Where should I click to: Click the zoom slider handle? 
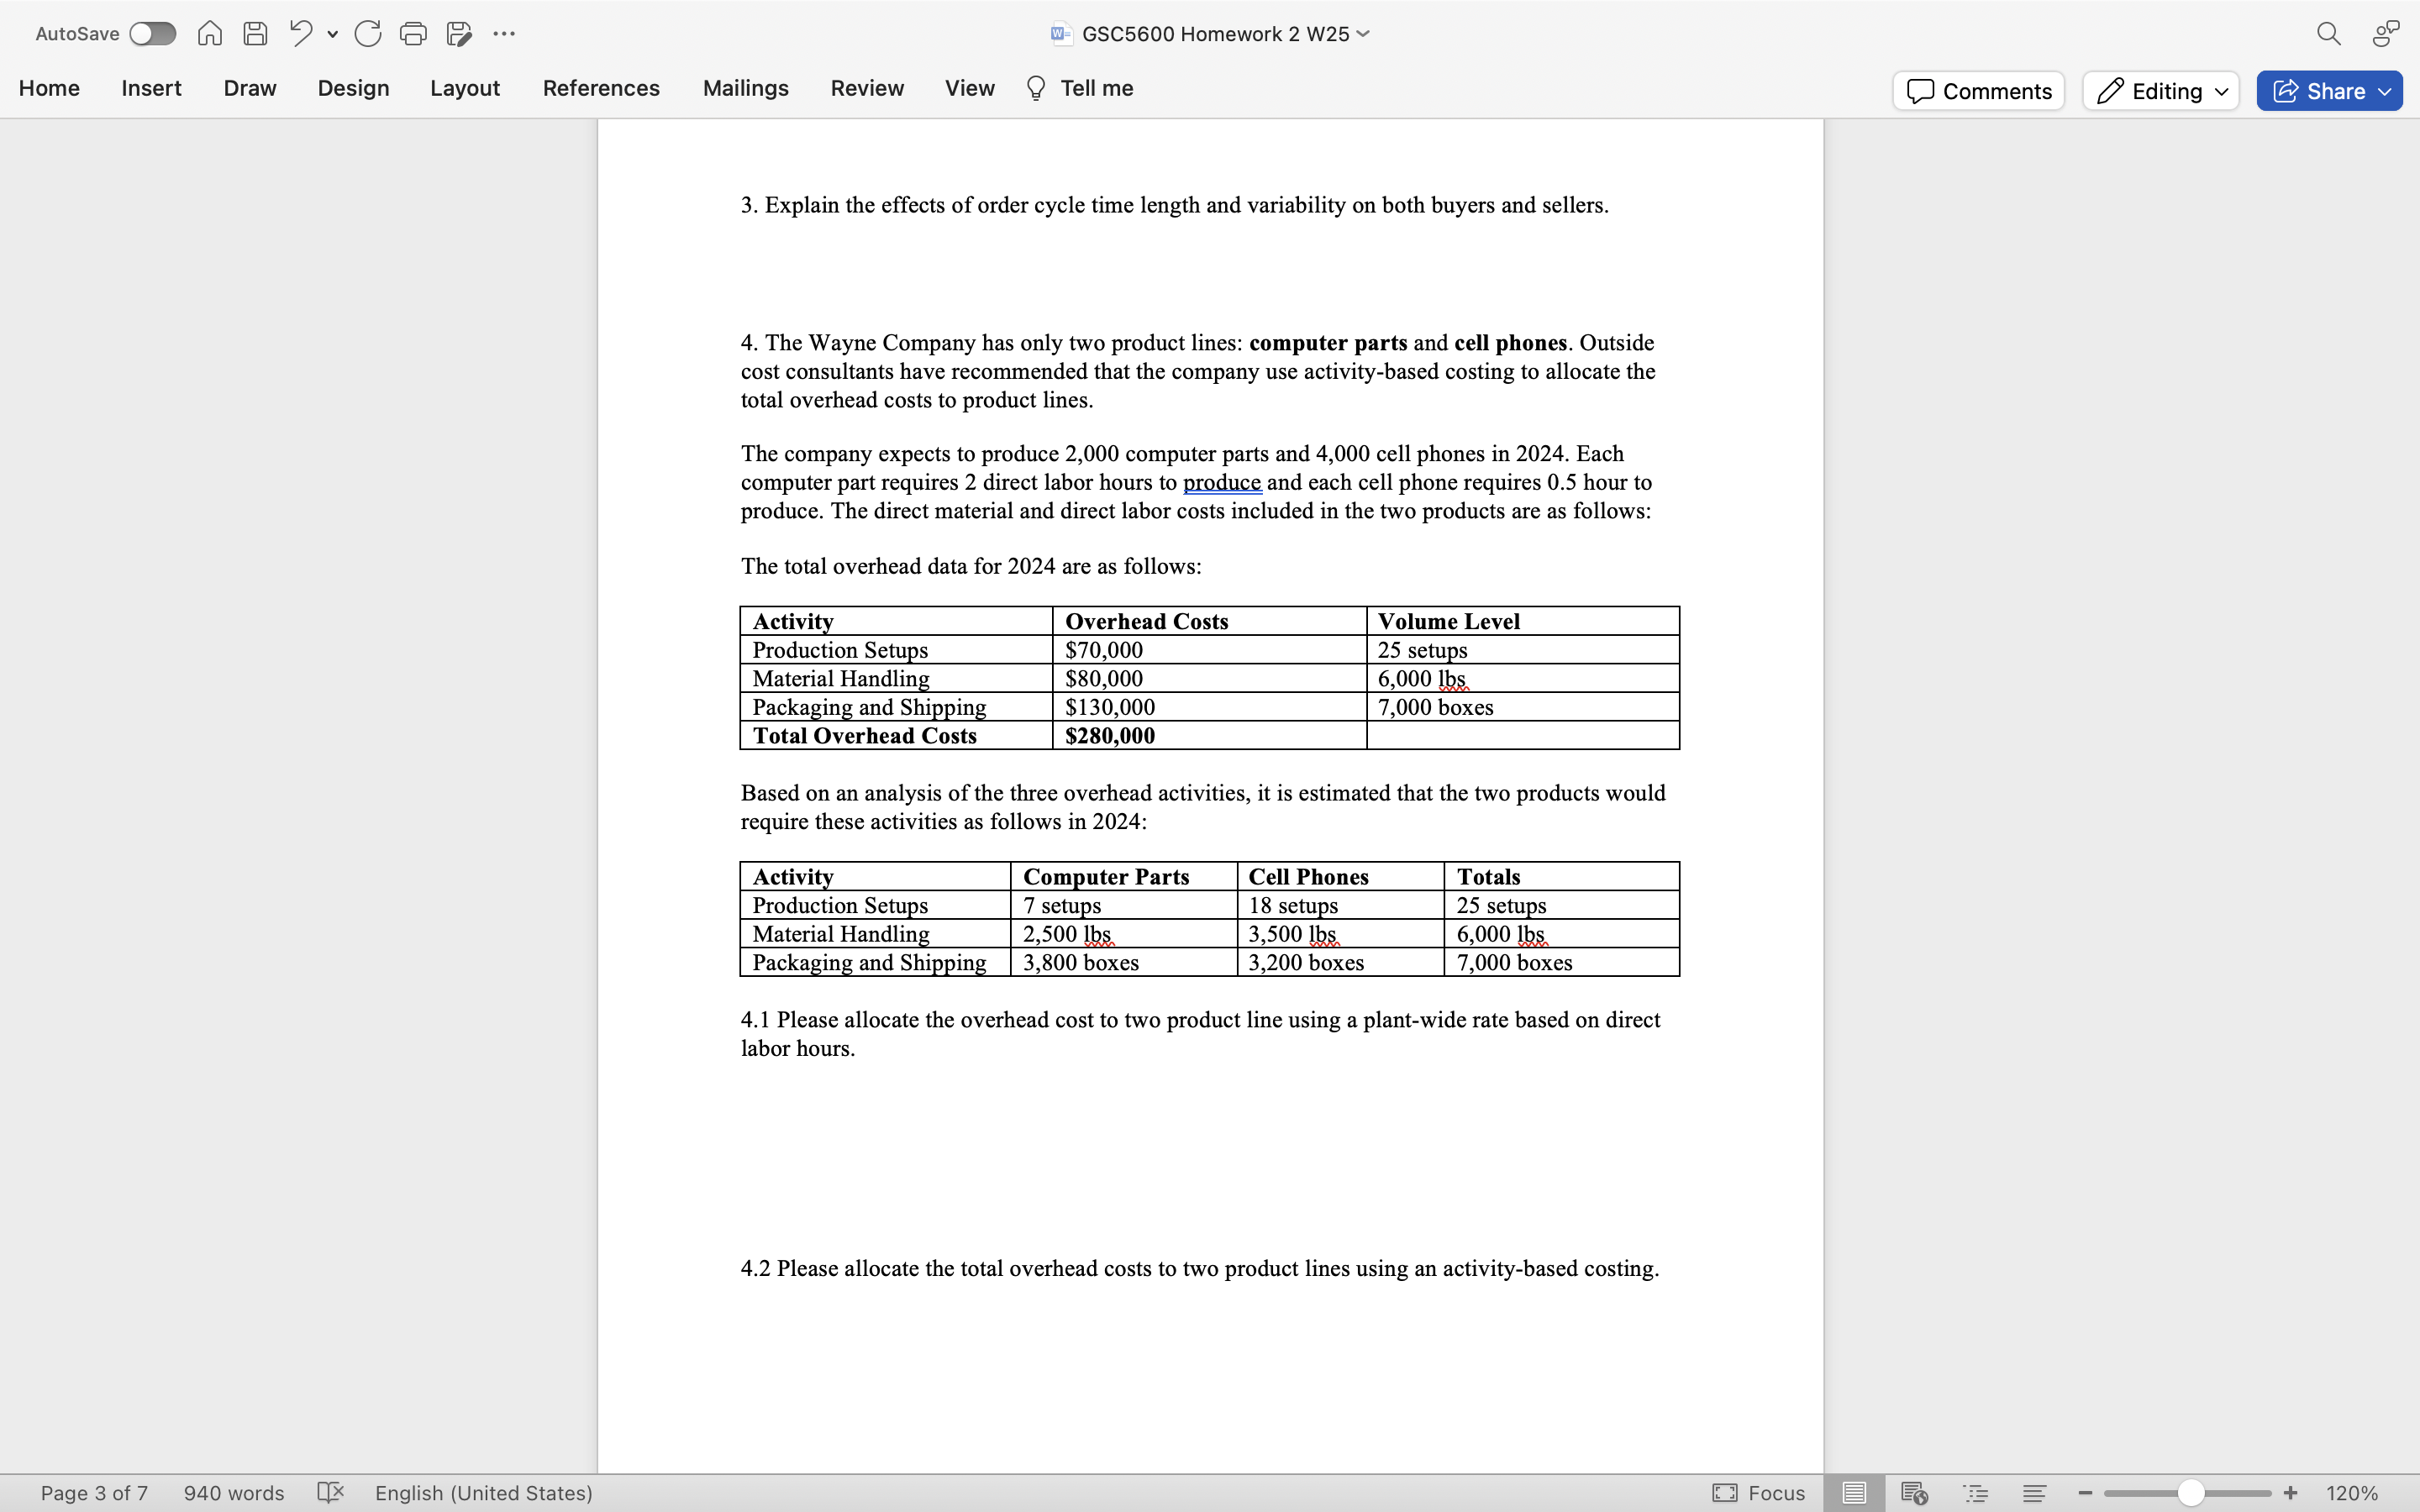[x=2190, y=1492]
